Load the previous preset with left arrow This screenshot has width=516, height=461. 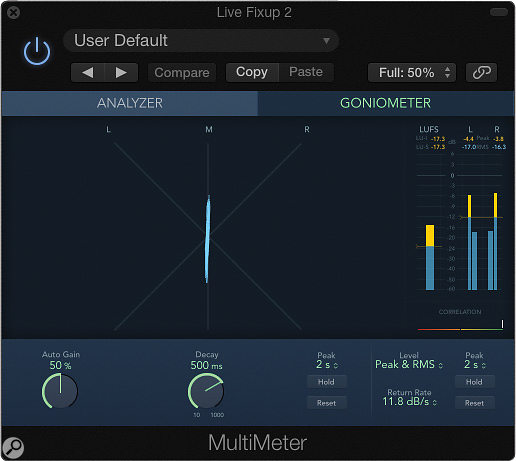88,72
